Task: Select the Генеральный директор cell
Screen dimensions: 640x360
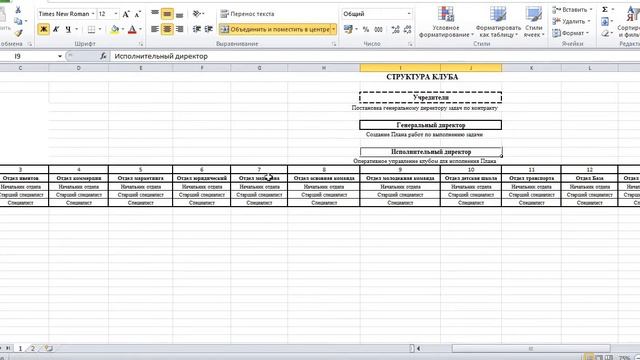Action: tap(431, 125)
